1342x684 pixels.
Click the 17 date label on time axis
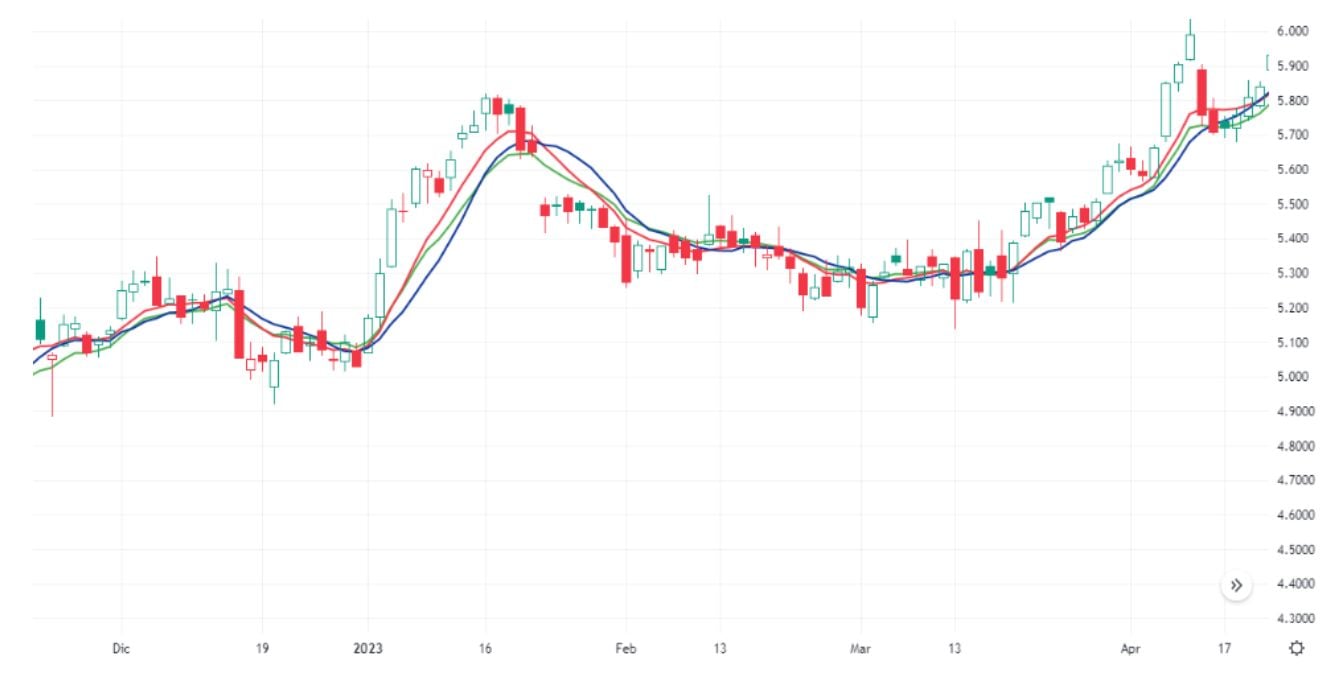pos(1223,648)
